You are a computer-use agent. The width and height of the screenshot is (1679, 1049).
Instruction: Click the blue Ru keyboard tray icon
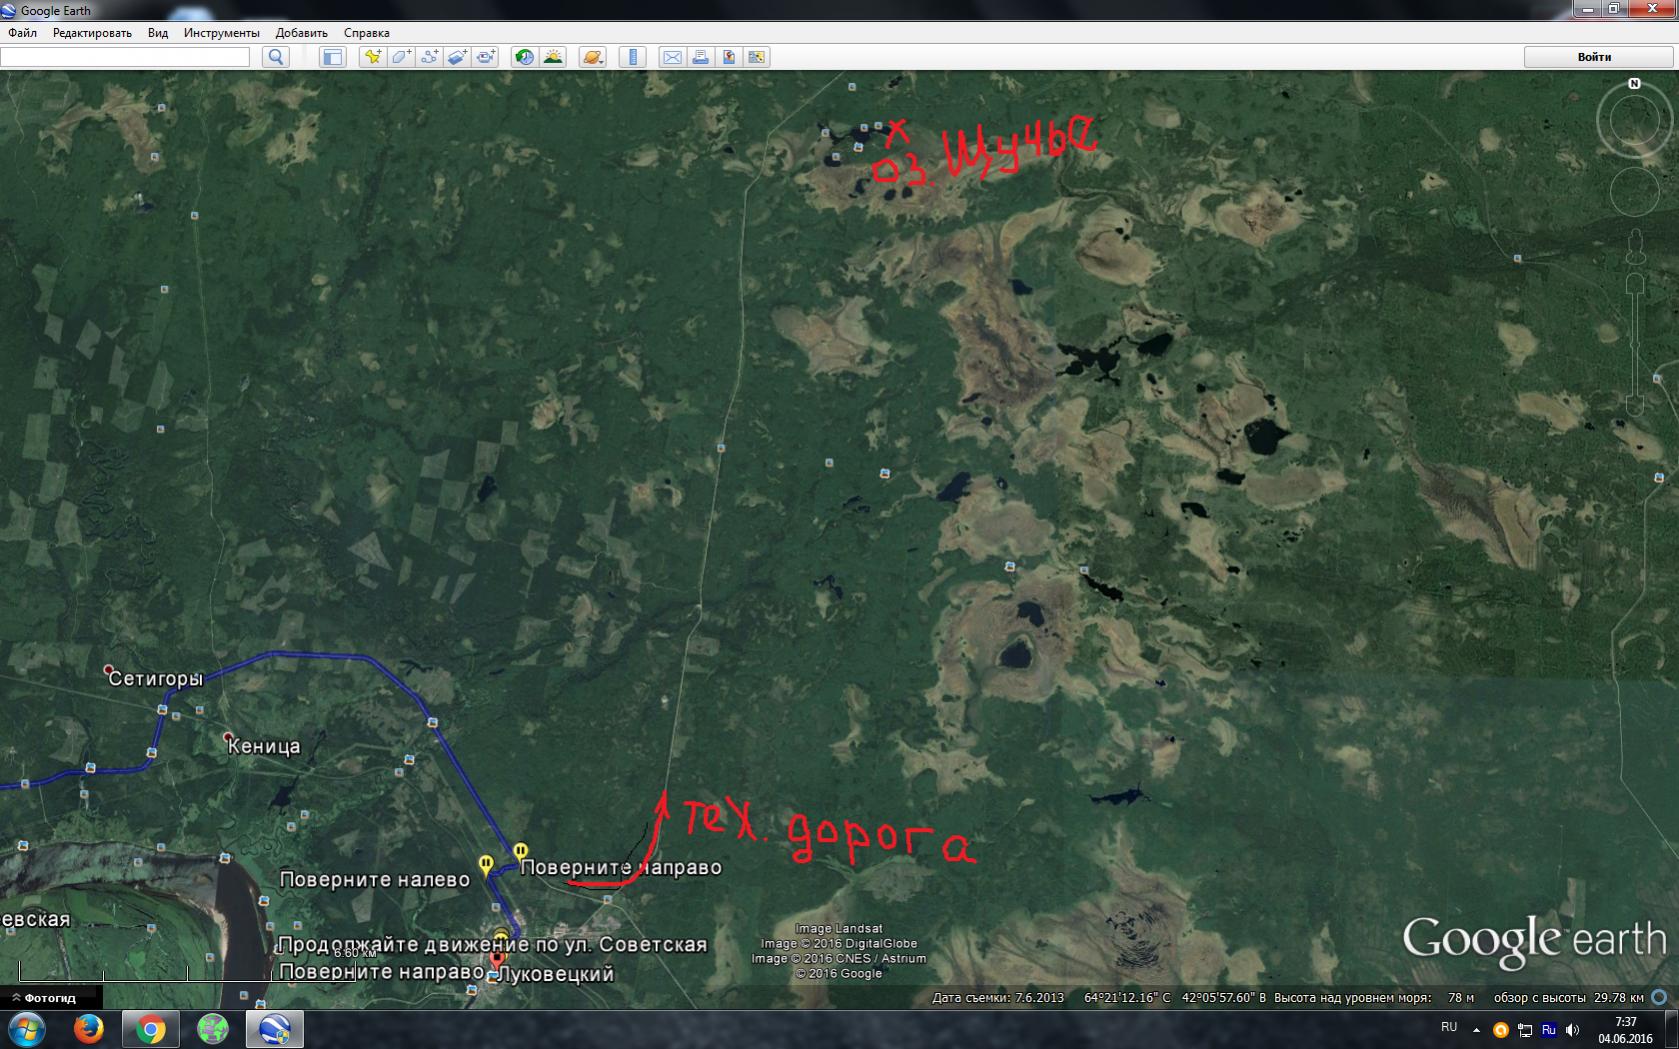[1549, 1030]
